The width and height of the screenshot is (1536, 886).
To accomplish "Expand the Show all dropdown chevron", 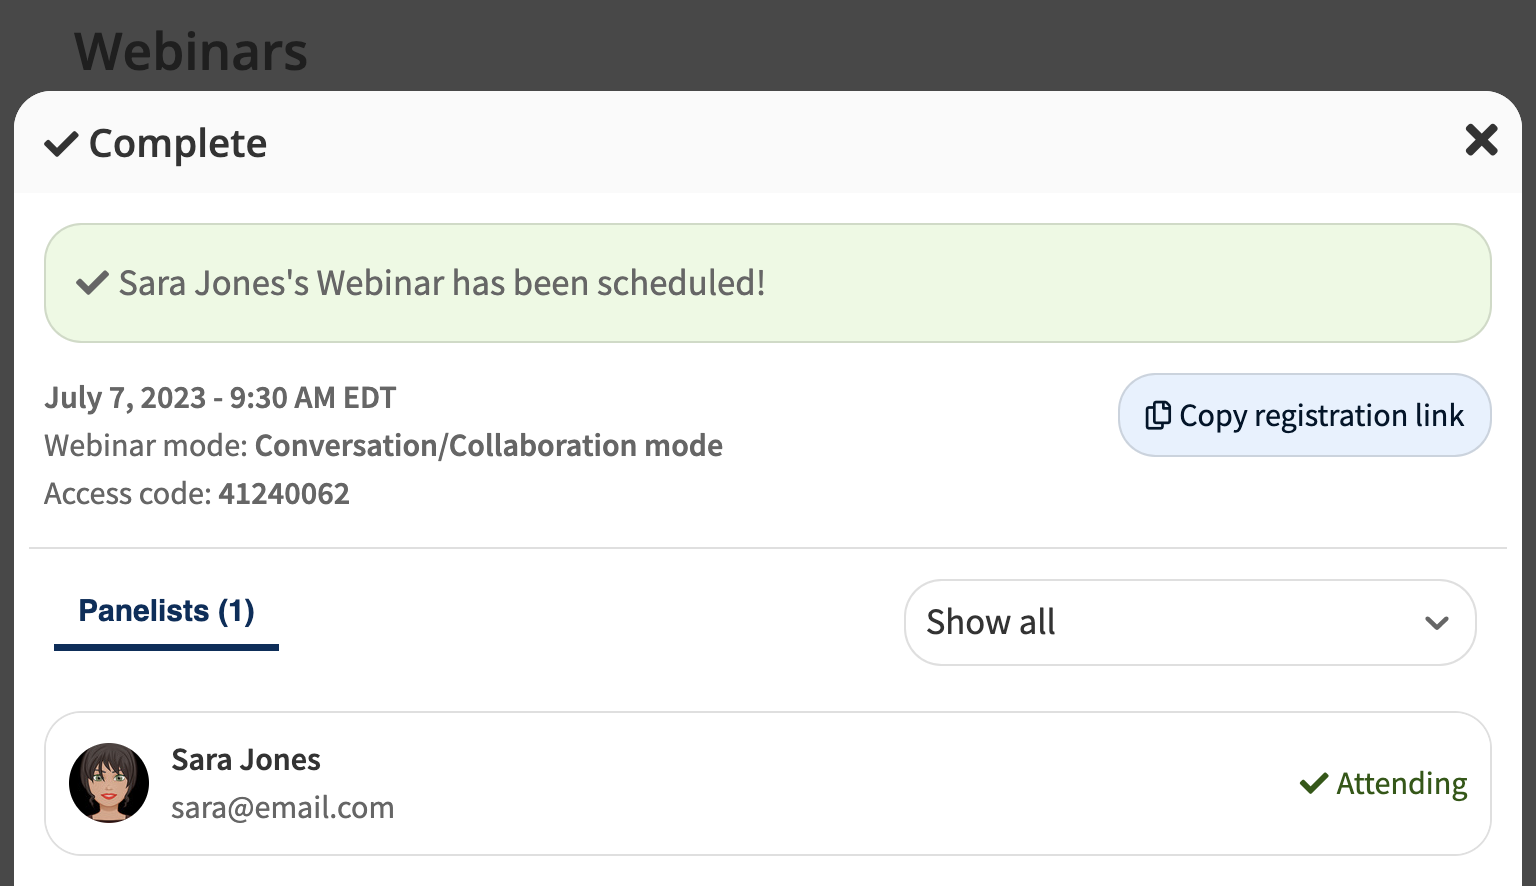I will click(x=1437, y=623).
